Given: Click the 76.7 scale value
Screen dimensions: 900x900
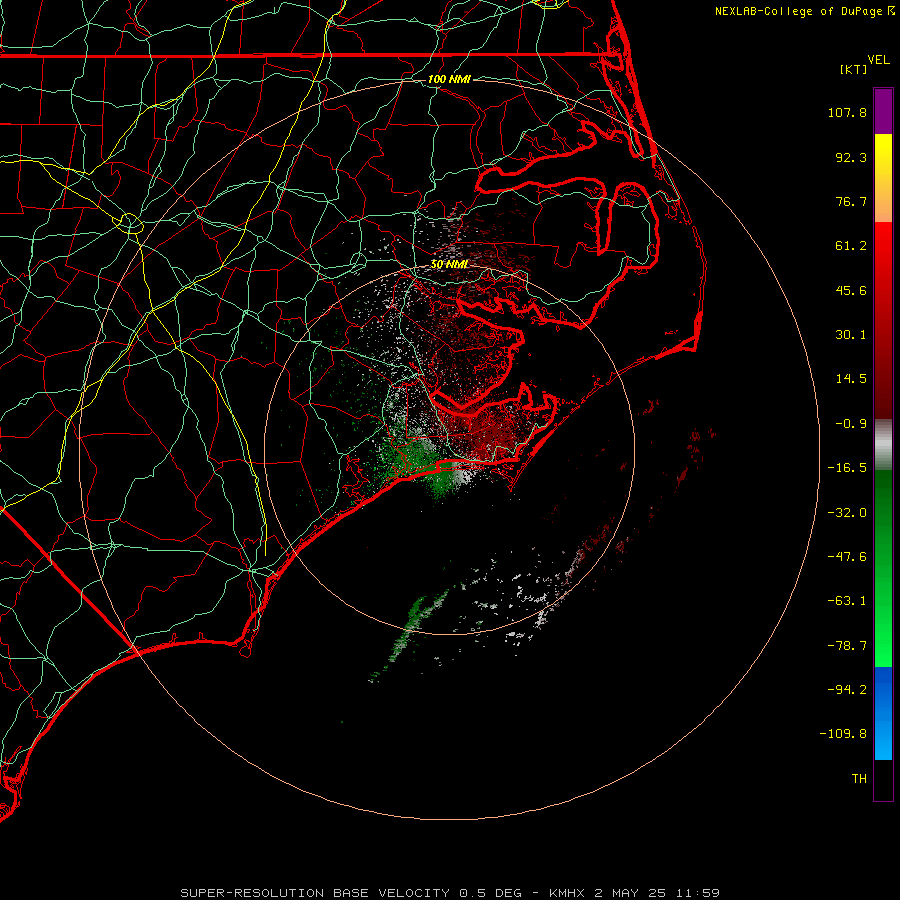Looking at the screenshot, I should [x=851, y=201].
